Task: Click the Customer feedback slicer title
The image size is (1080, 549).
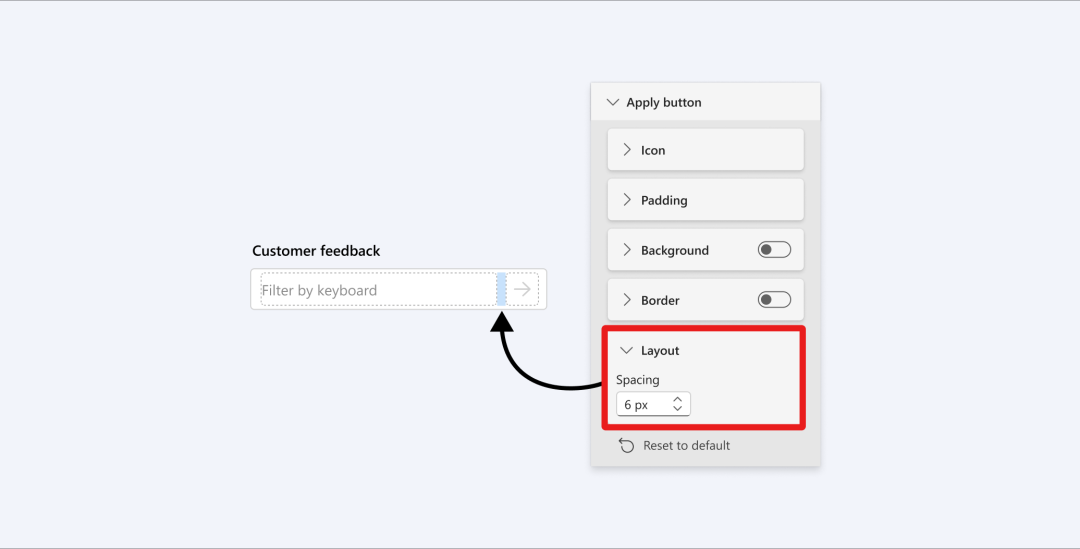Action: (316, 251)
